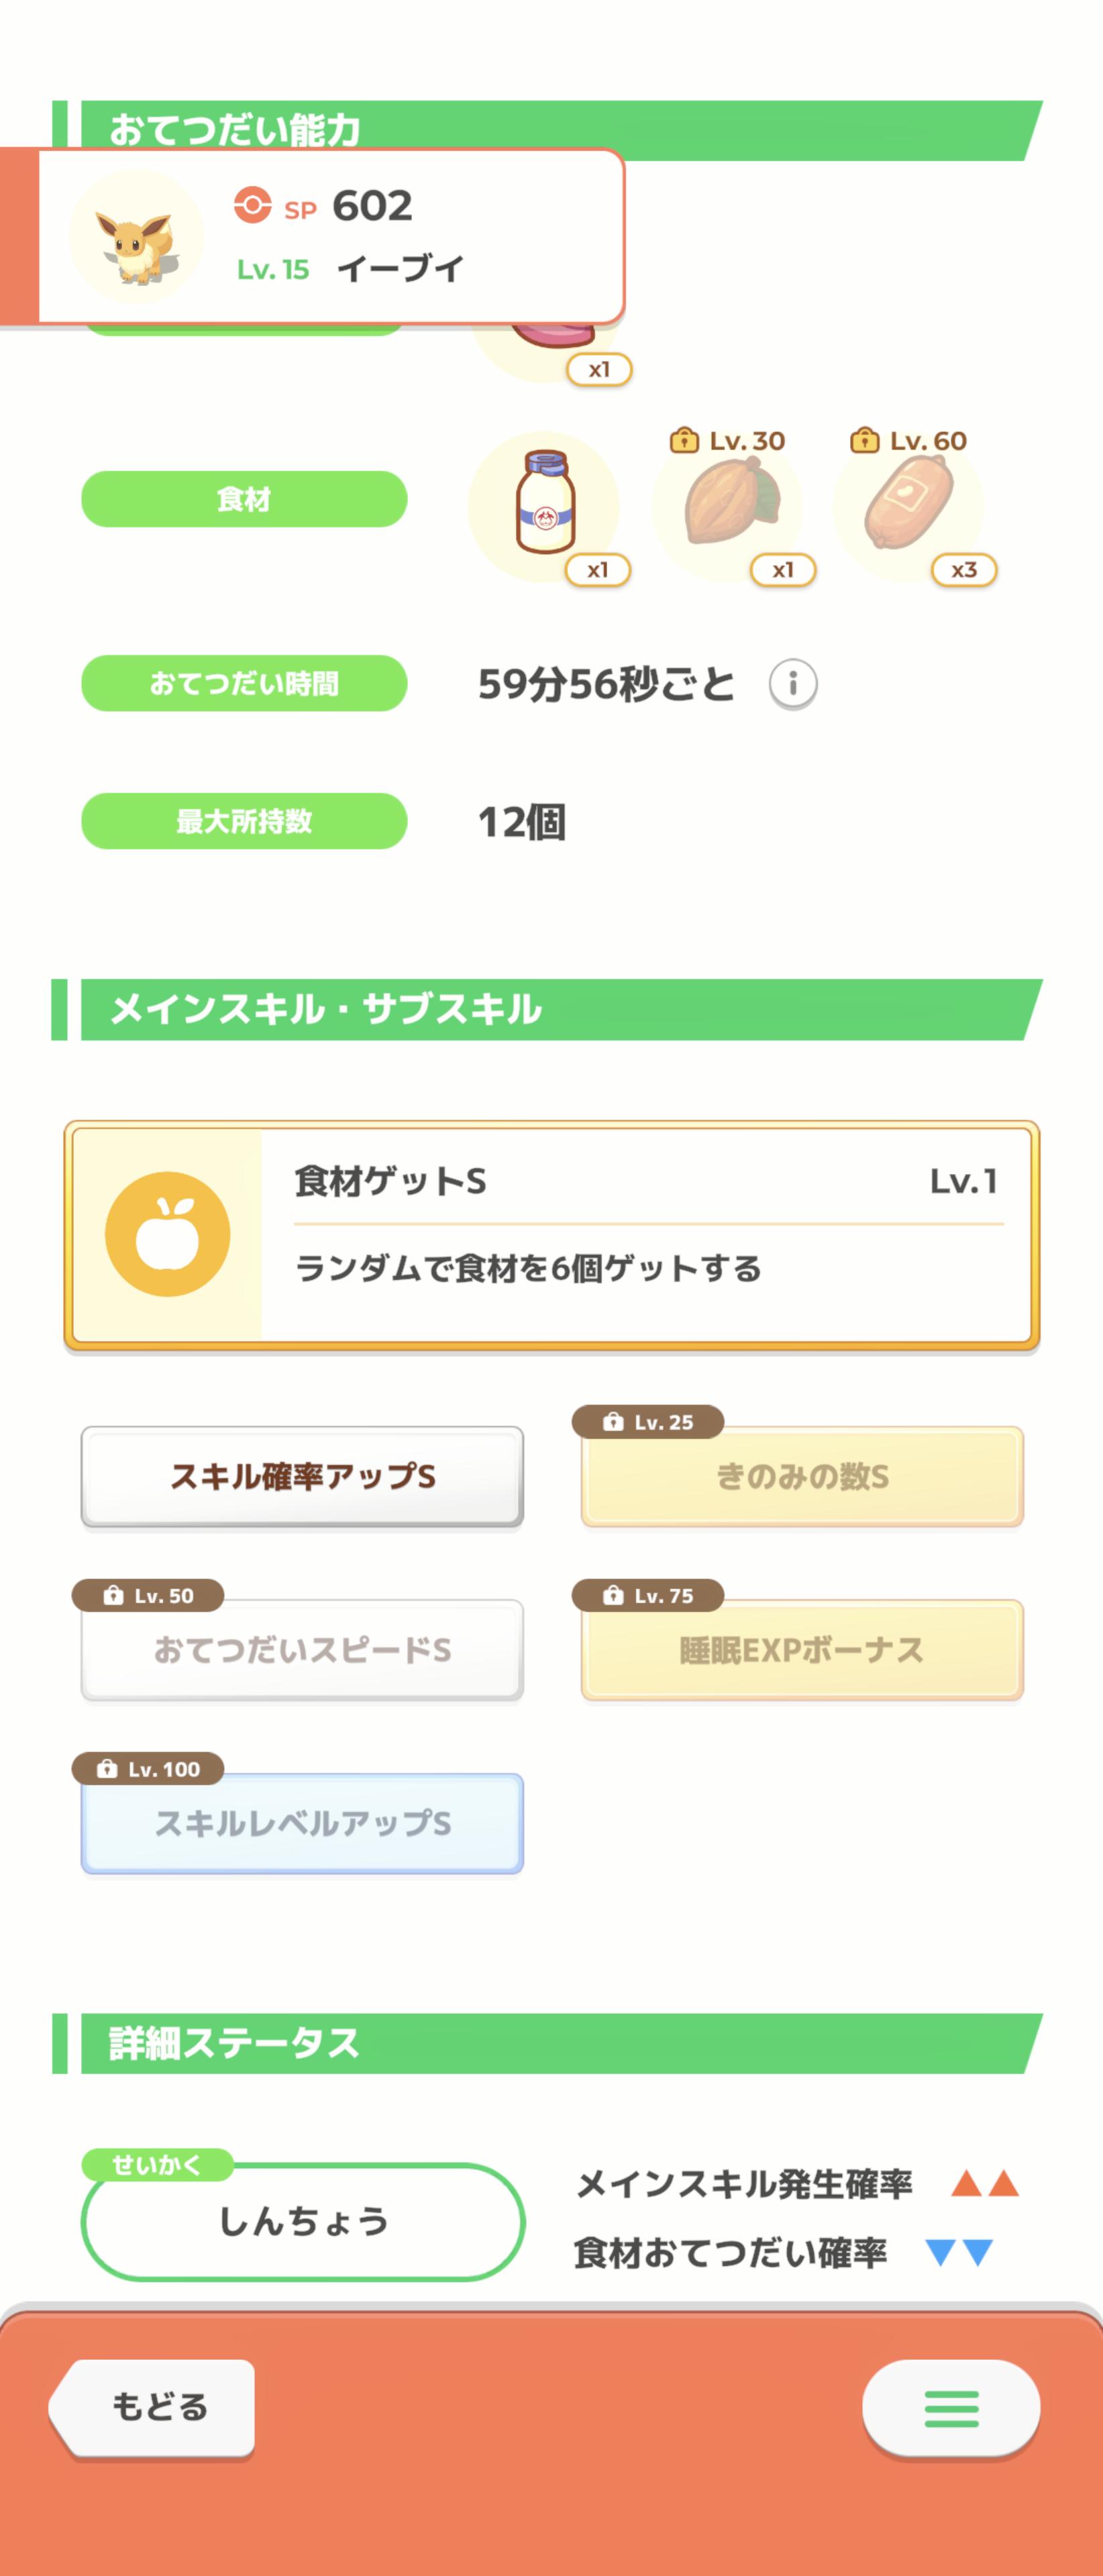Tap the locked スキルレベルアップS sub skill
This screenshot has width=1103, height=2576.
pyautogui.click(x=302, y=1823)
